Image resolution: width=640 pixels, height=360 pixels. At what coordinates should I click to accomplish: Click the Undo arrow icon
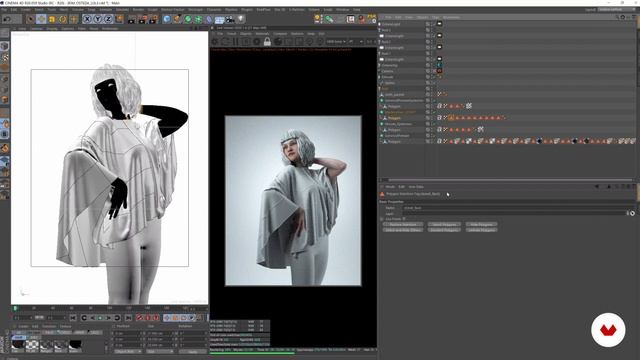(x=7, y=19)
